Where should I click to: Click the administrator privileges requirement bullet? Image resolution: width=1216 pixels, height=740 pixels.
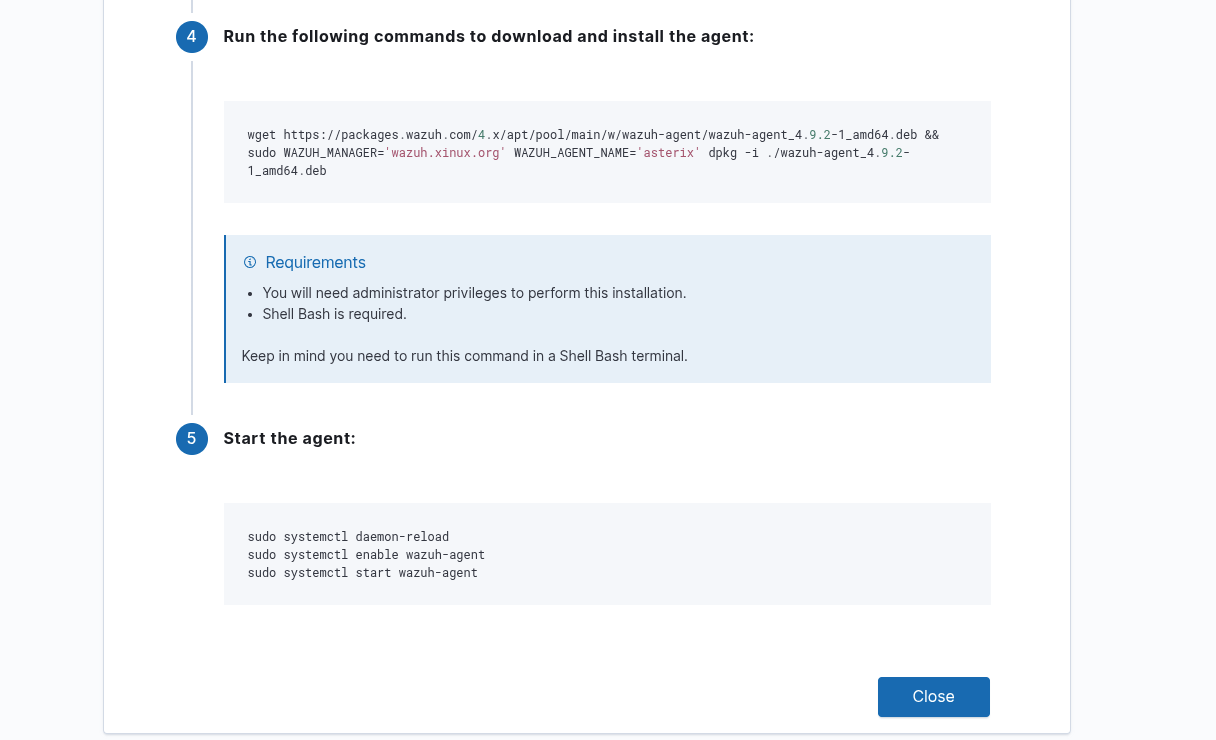coord(474,293)
